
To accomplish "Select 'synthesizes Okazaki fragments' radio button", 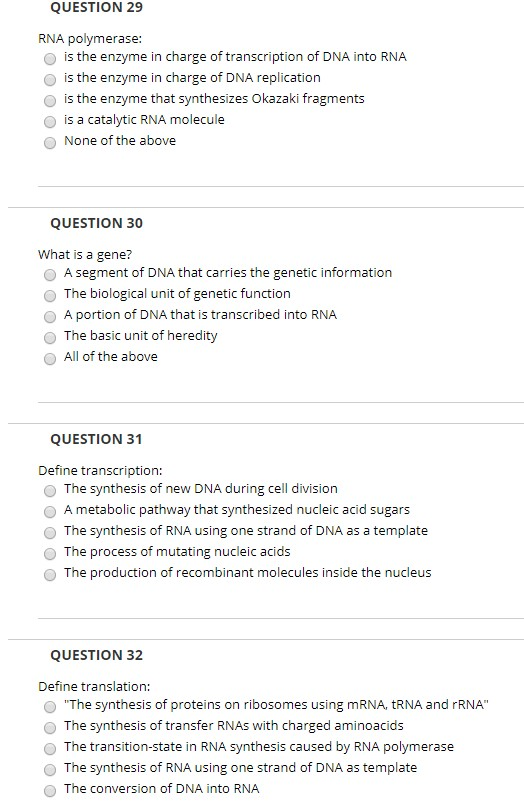I will coord(50,101).
